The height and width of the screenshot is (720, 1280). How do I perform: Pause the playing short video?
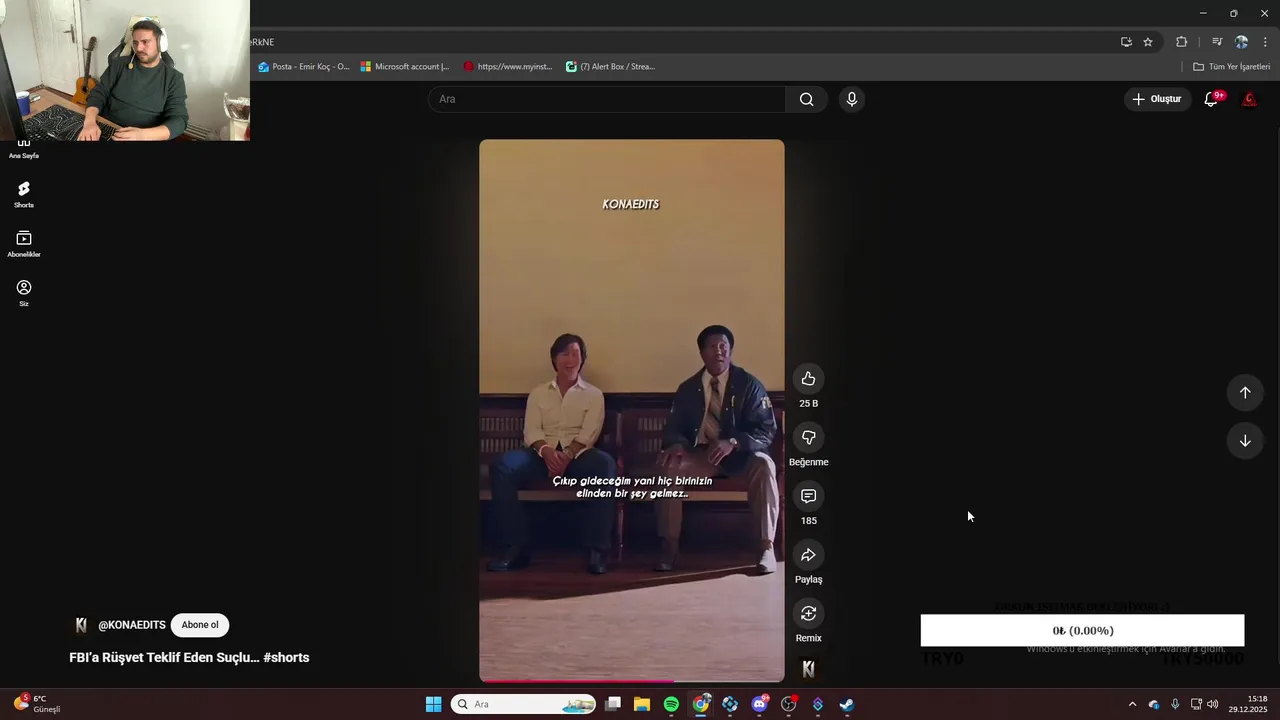632,410
